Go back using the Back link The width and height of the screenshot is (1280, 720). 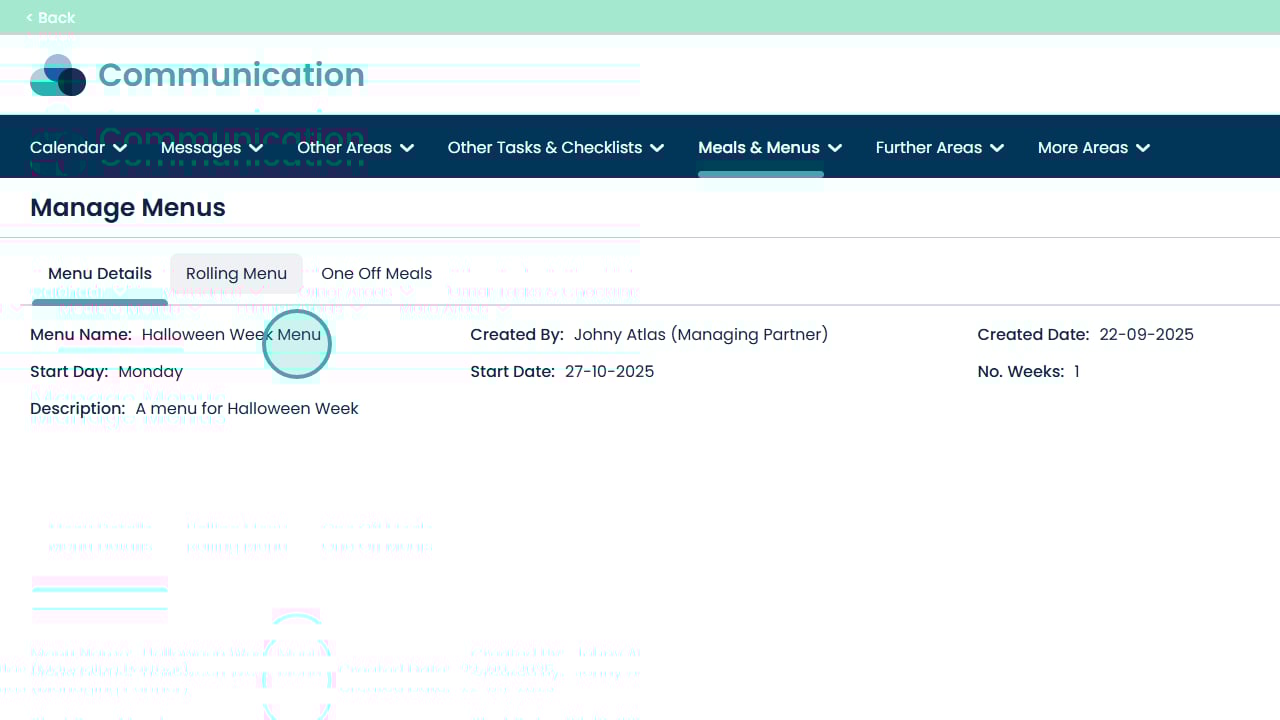tap(50, 17)
